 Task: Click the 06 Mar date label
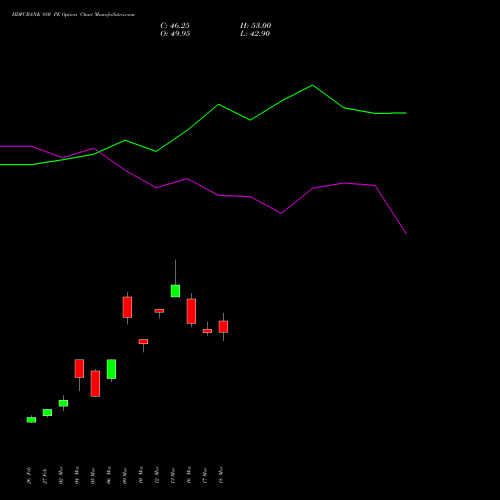pos(109,475)
